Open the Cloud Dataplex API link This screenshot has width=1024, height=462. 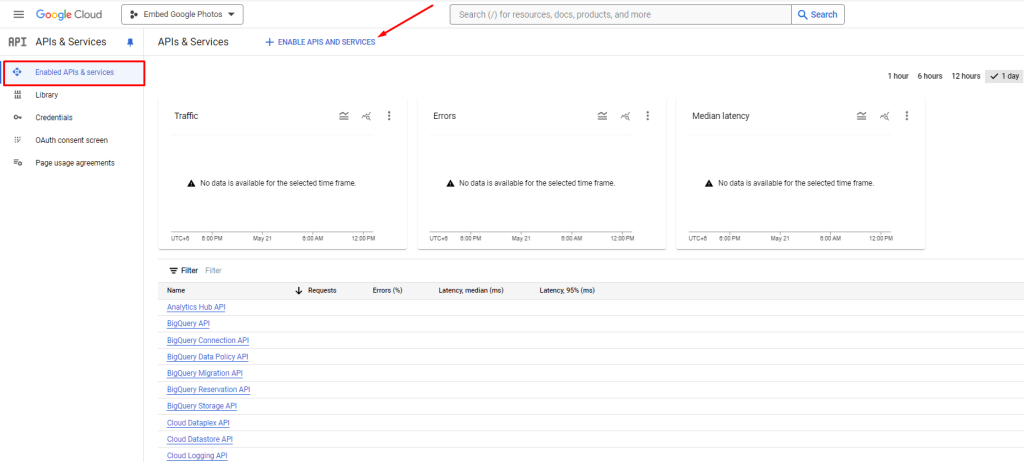point(198,423)
